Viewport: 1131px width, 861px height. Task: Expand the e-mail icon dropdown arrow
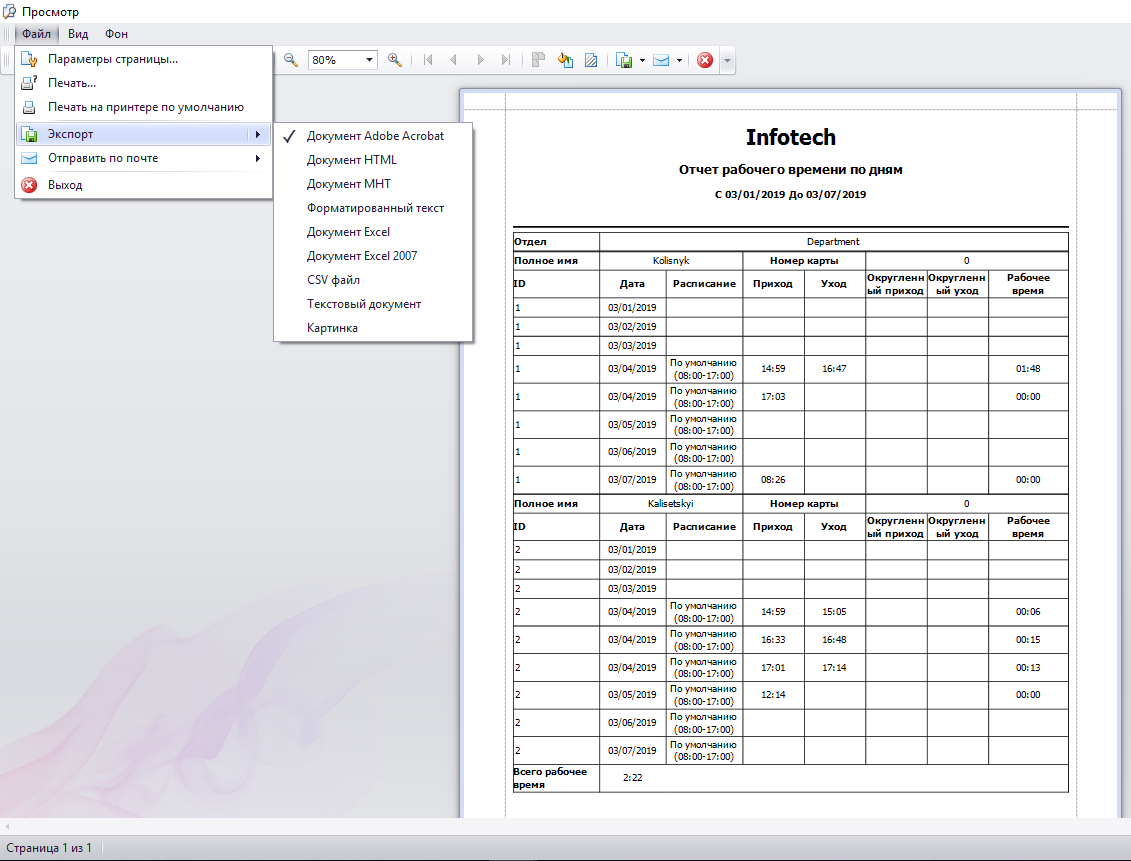tap(679, 60)
